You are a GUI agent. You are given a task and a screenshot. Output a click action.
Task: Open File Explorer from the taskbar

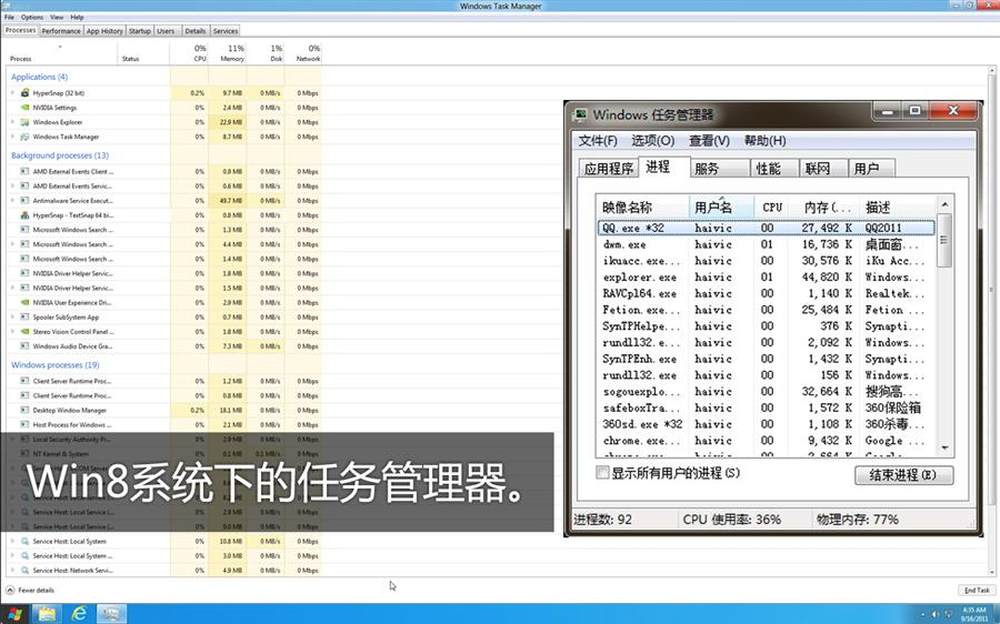tap(47, 614)
